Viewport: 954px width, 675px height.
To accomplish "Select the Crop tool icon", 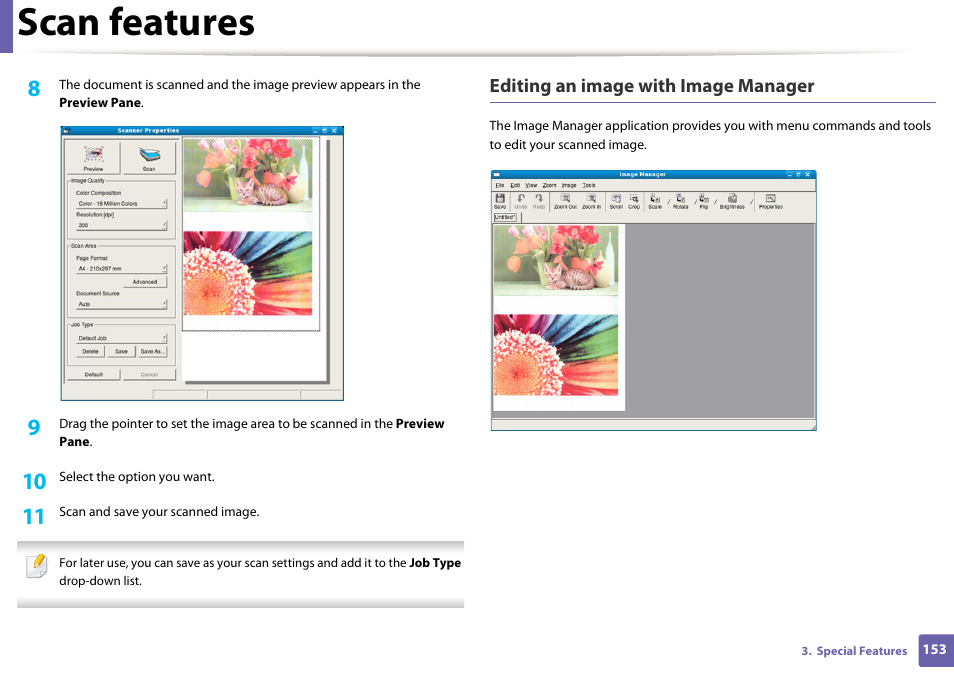I will [x=634, y=198].
